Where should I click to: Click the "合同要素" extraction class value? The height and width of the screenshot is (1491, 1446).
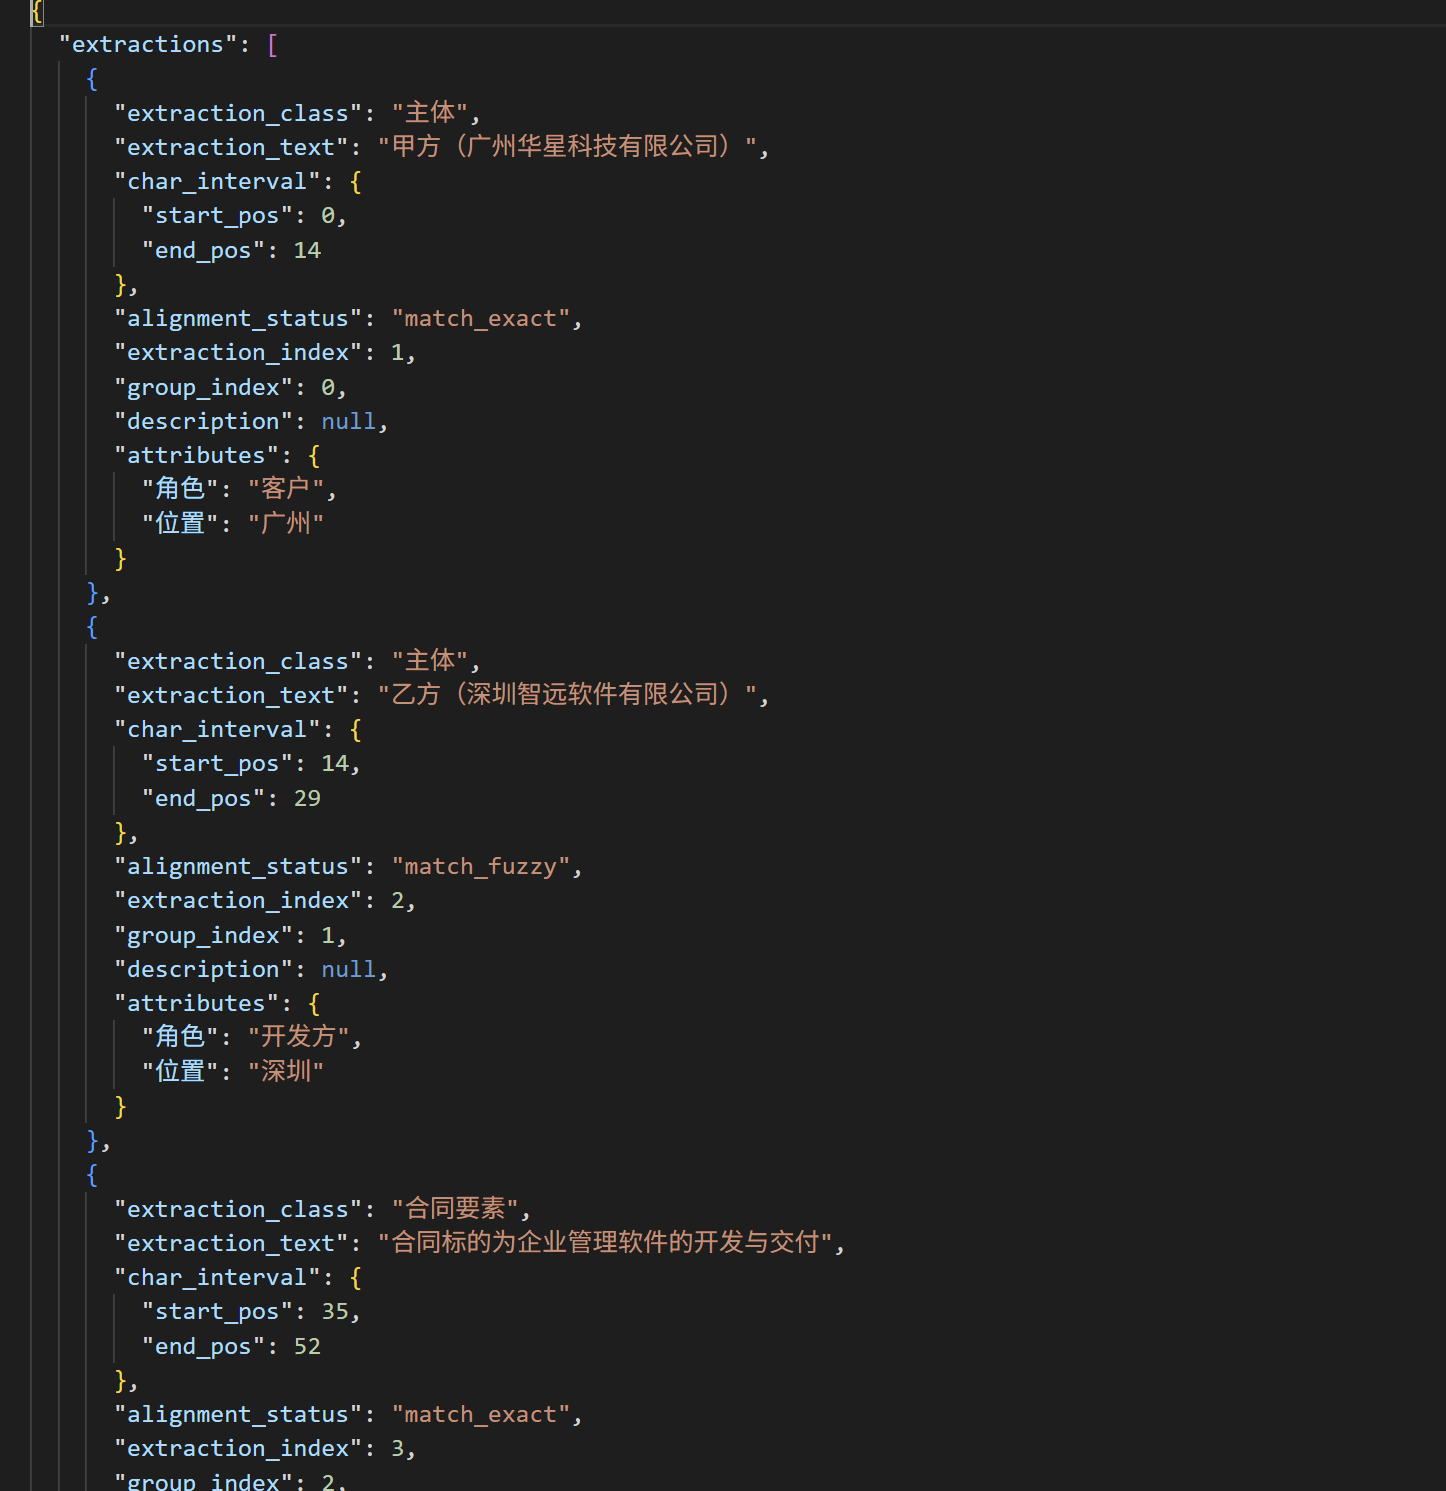pos(460,1209)
